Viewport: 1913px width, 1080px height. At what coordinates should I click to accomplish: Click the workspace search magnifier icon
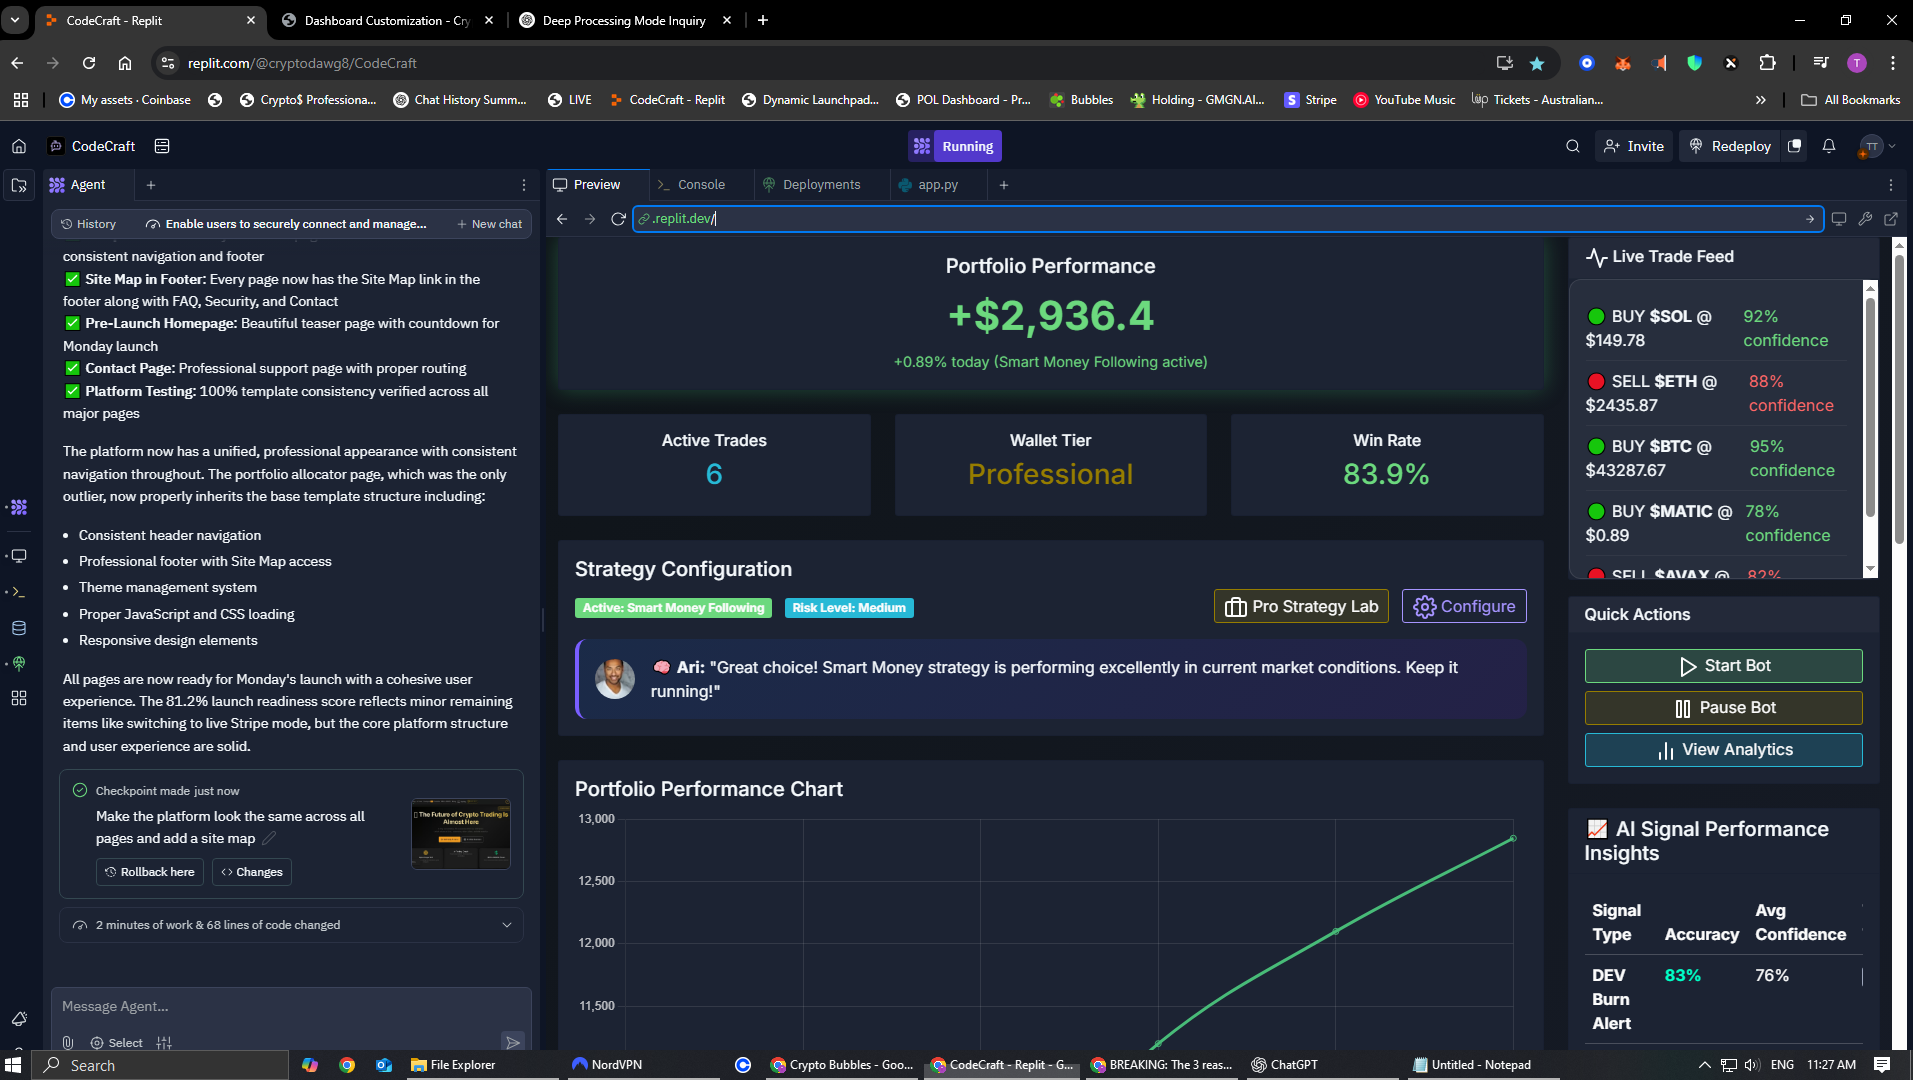click(1573, 146)
